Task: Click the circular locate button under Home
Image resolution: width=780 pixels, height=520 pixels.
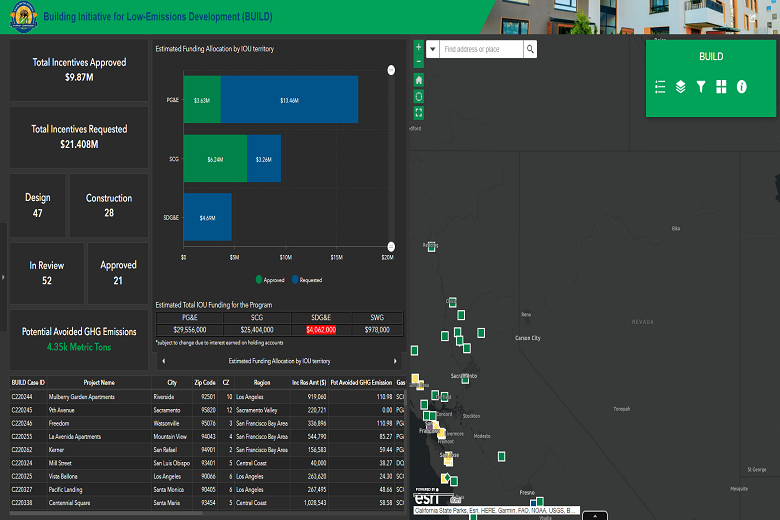Action: click(418, 97)
